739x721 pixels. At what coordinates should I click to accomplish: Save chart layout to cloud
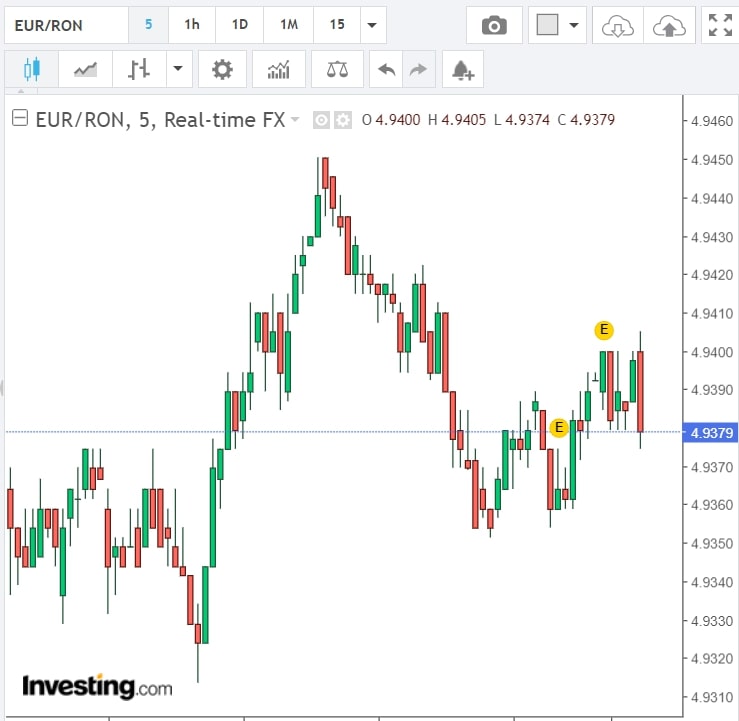coord(667,25)
